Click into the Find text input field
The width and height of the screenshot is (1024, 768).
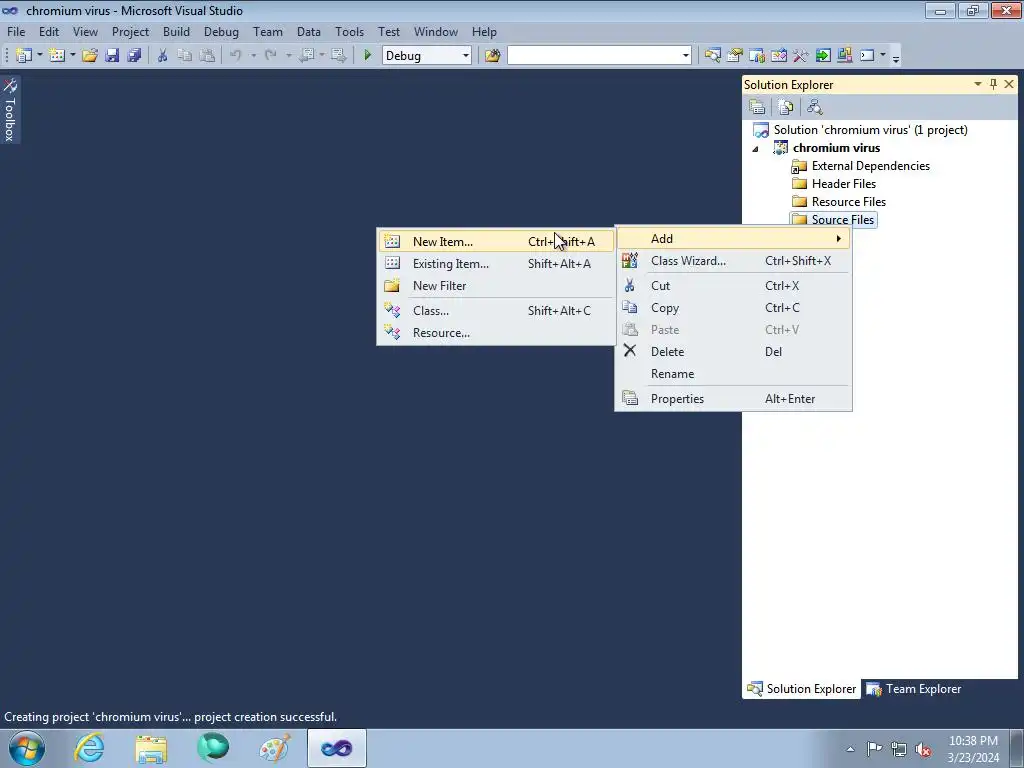coord(594,56)
